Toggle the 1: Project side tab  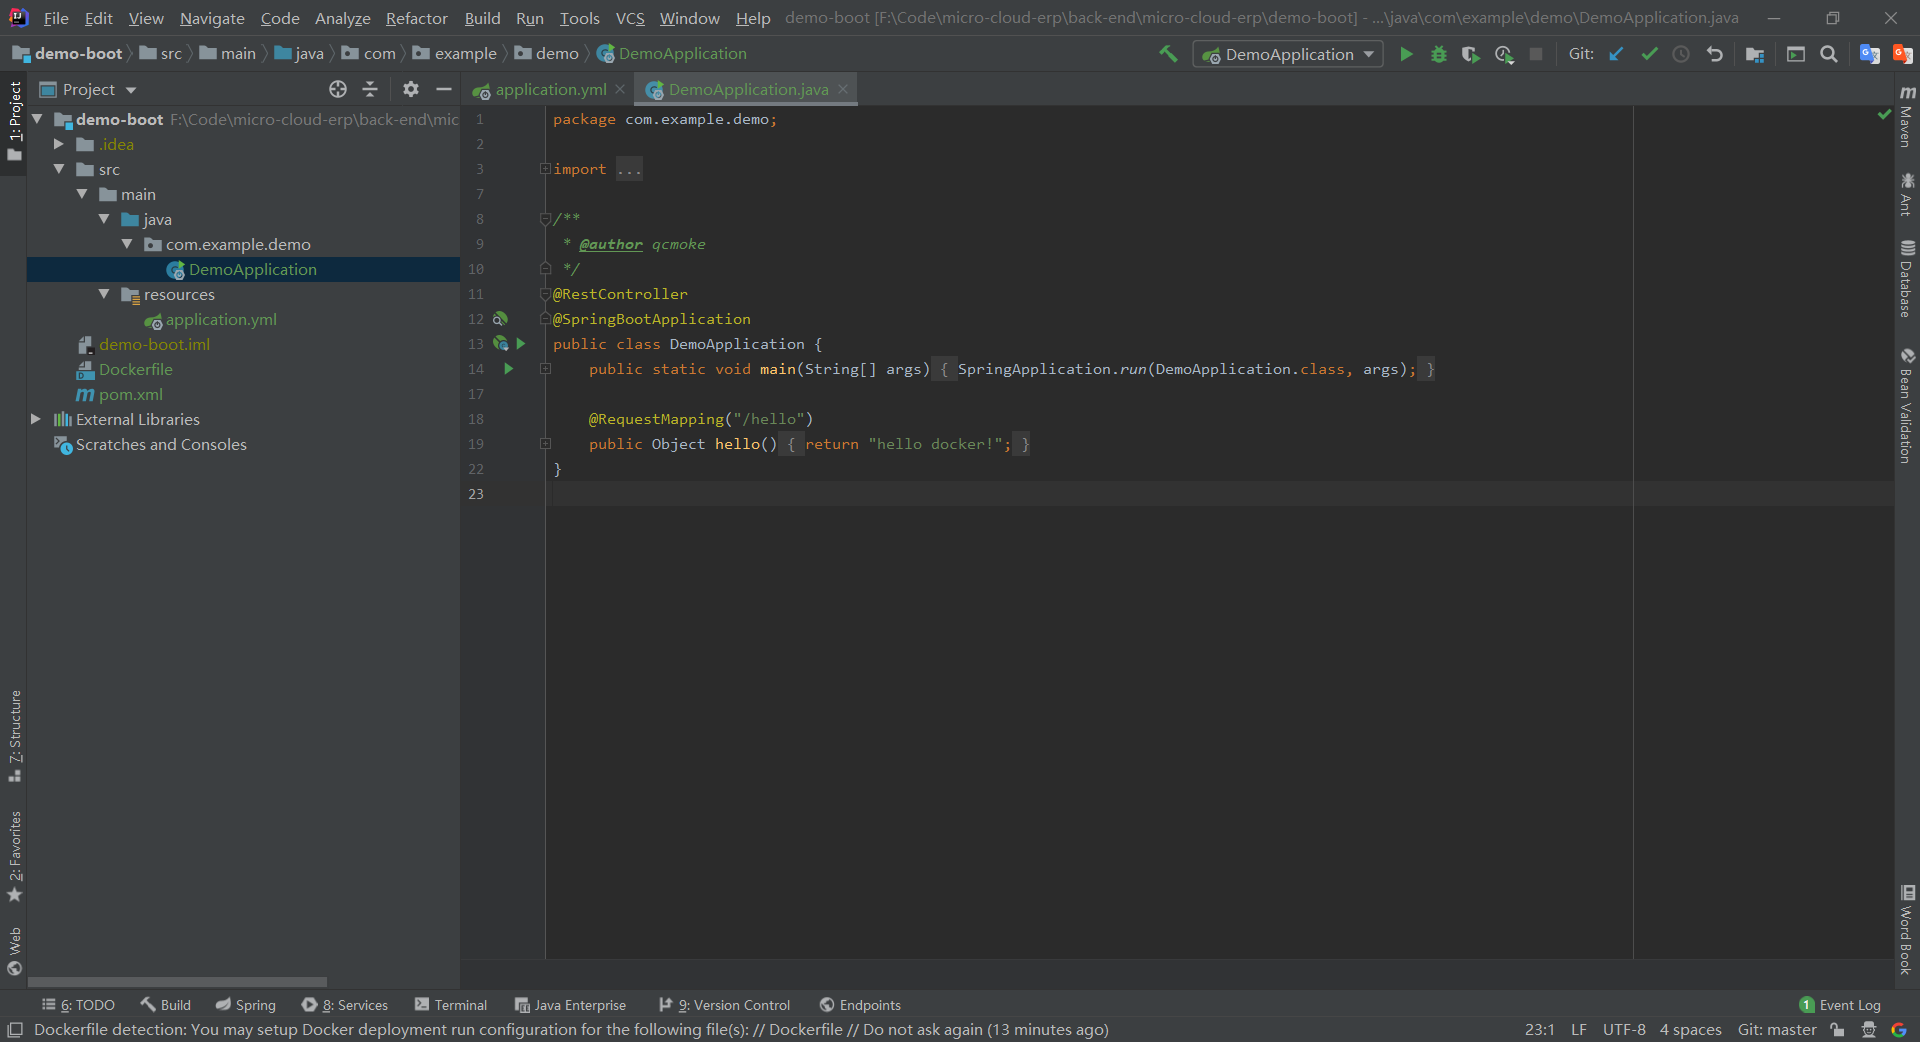(14, 121)
